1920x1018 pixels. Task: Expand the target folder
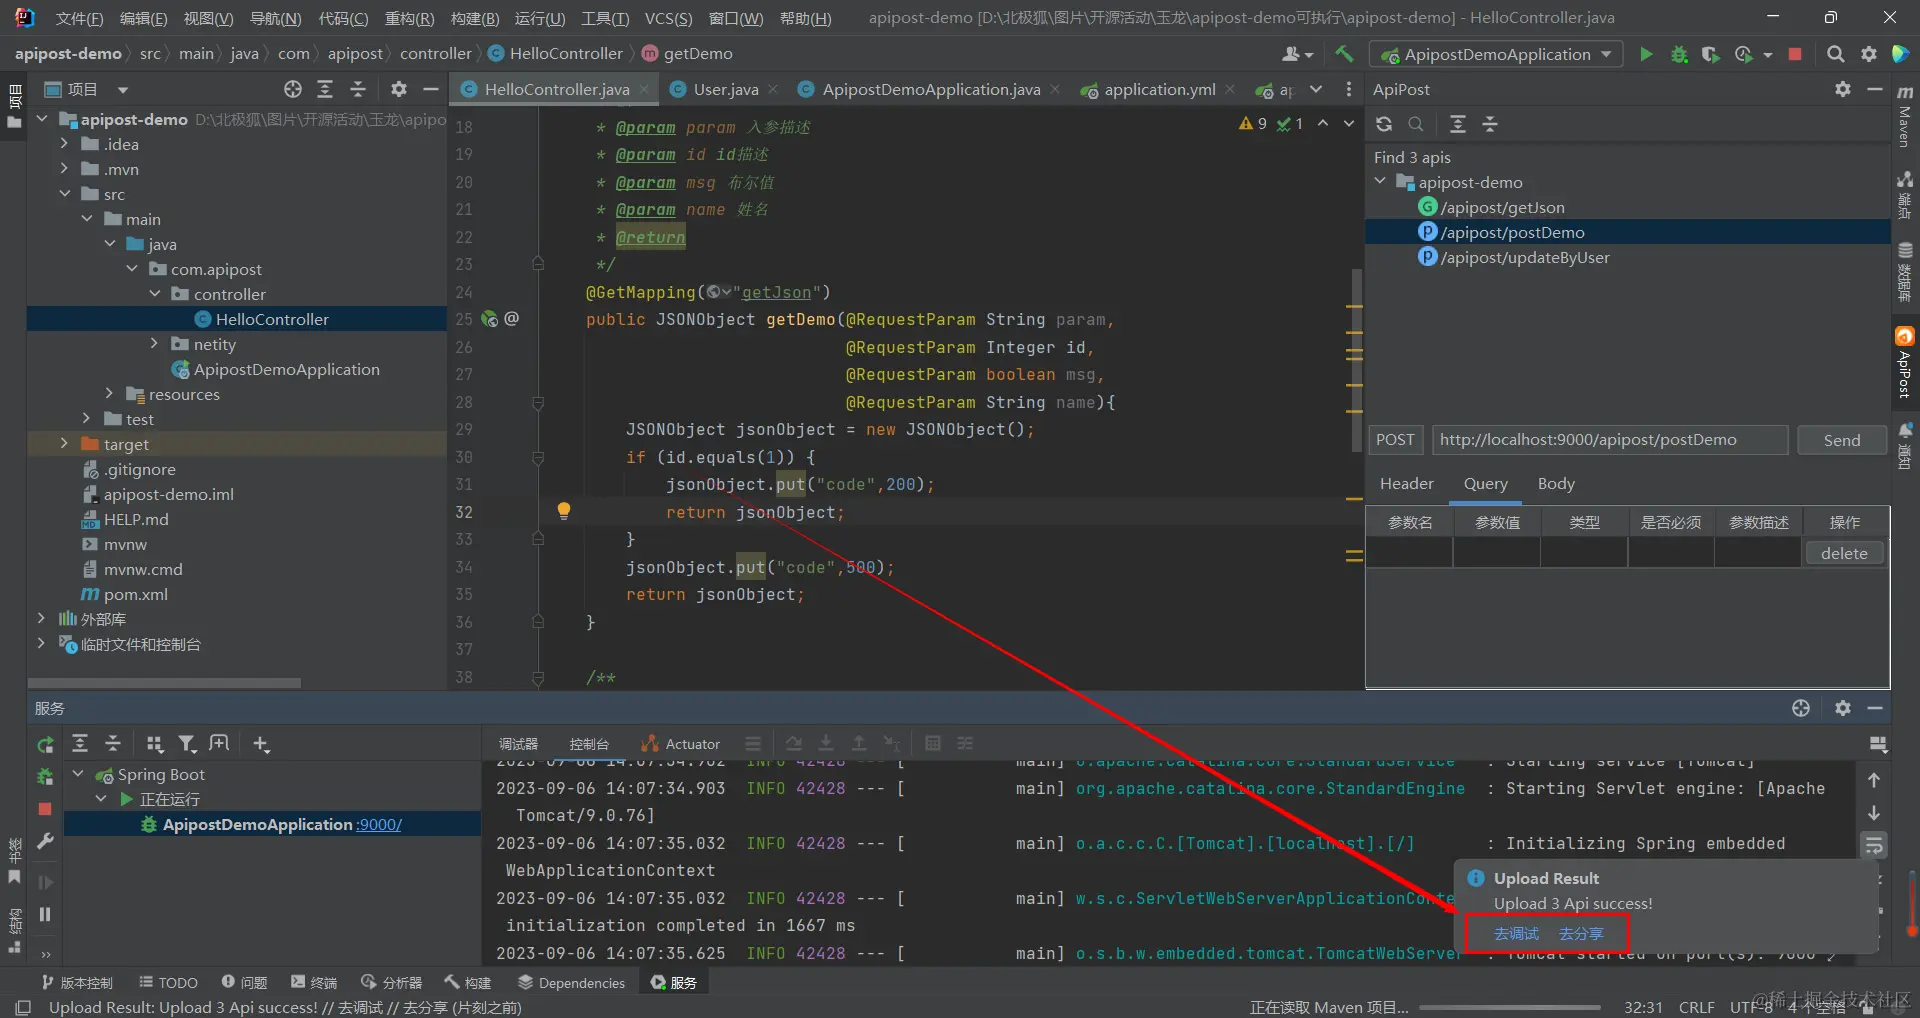[x=64, y=444]
